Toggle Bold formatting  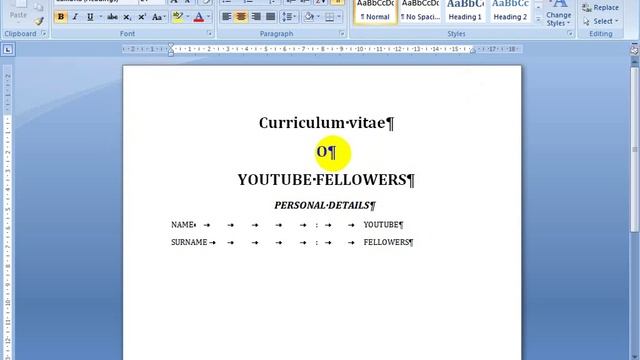click(x=61, y=17)
